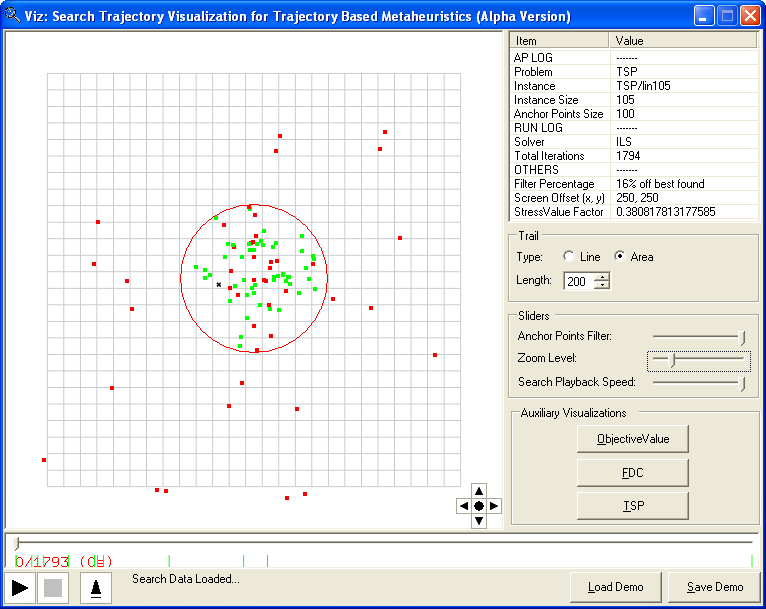Decrease trail Length with down spinner
766x609 pixels.
click(x=602, y=285)
